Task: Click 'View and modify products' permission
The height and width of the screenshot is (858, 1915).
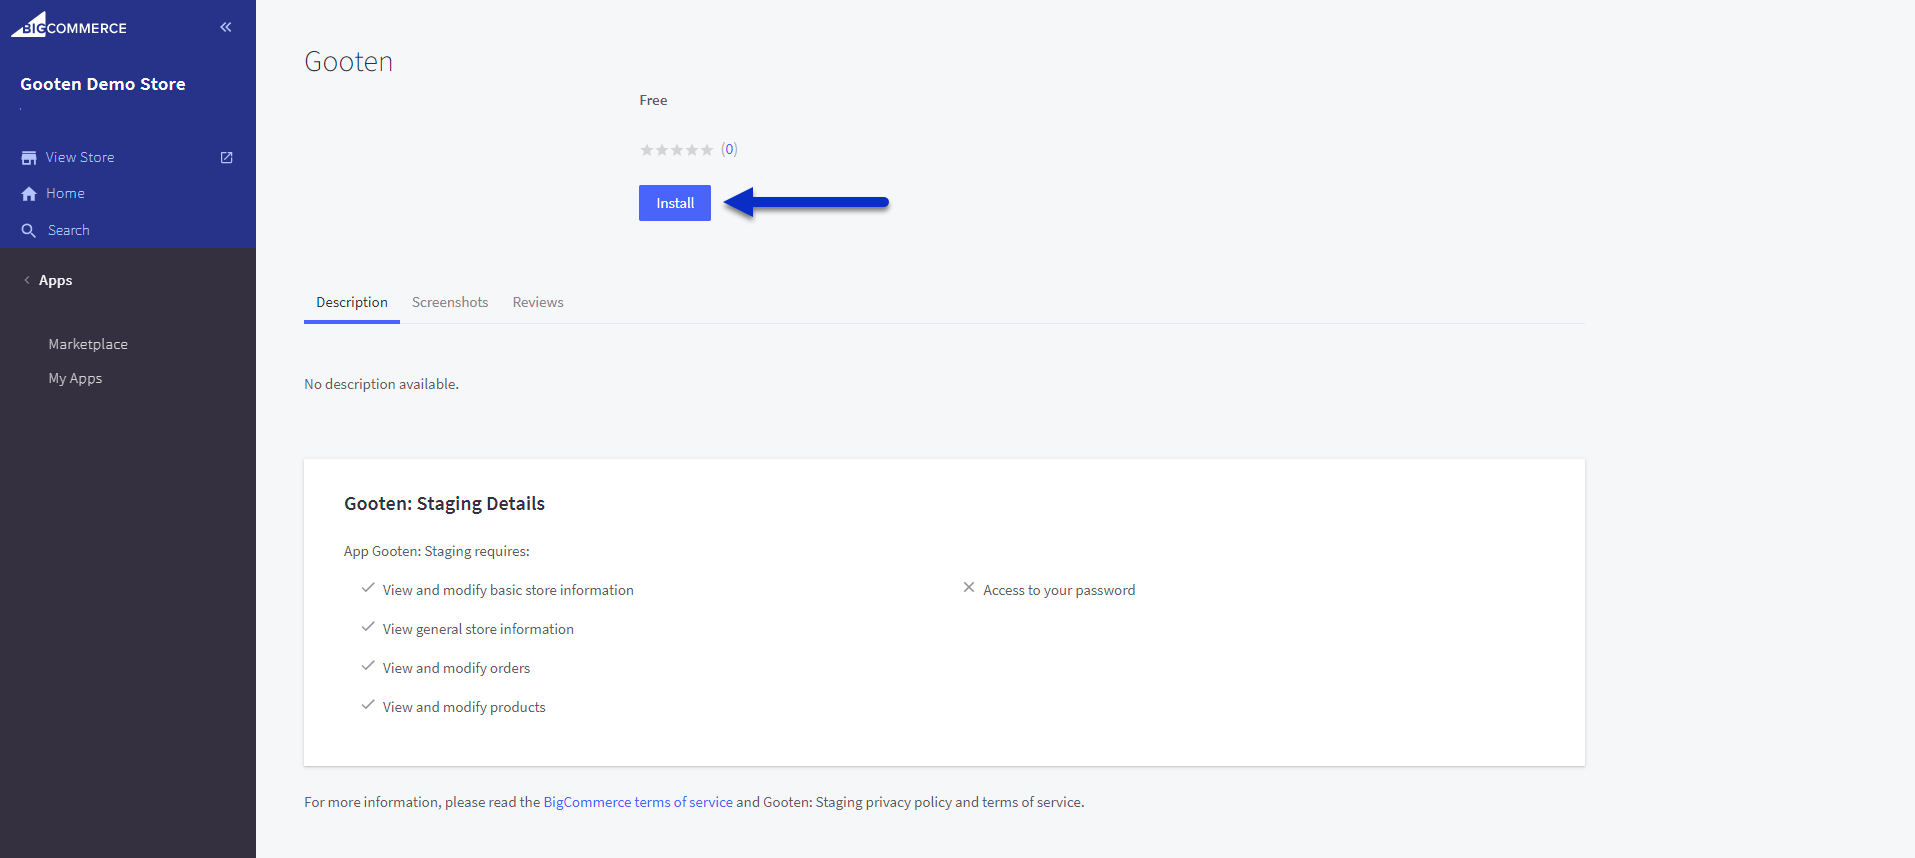Action: tap(464, 707)
